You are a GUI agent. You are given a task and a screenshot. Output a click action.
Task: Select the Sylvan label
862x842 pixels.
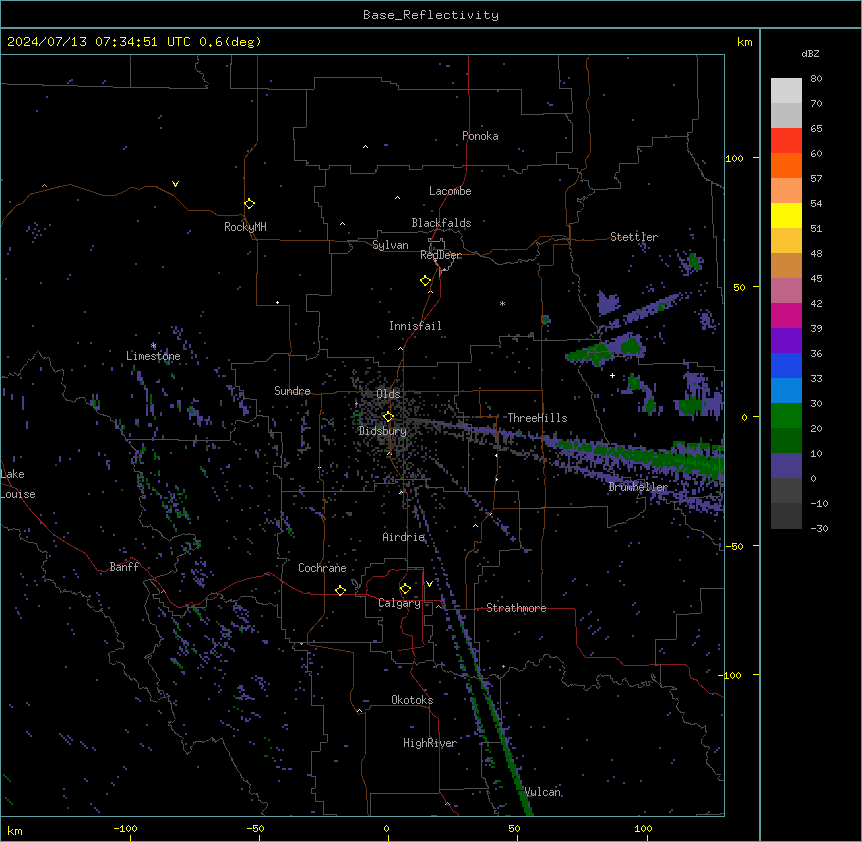tap(390, 245)
